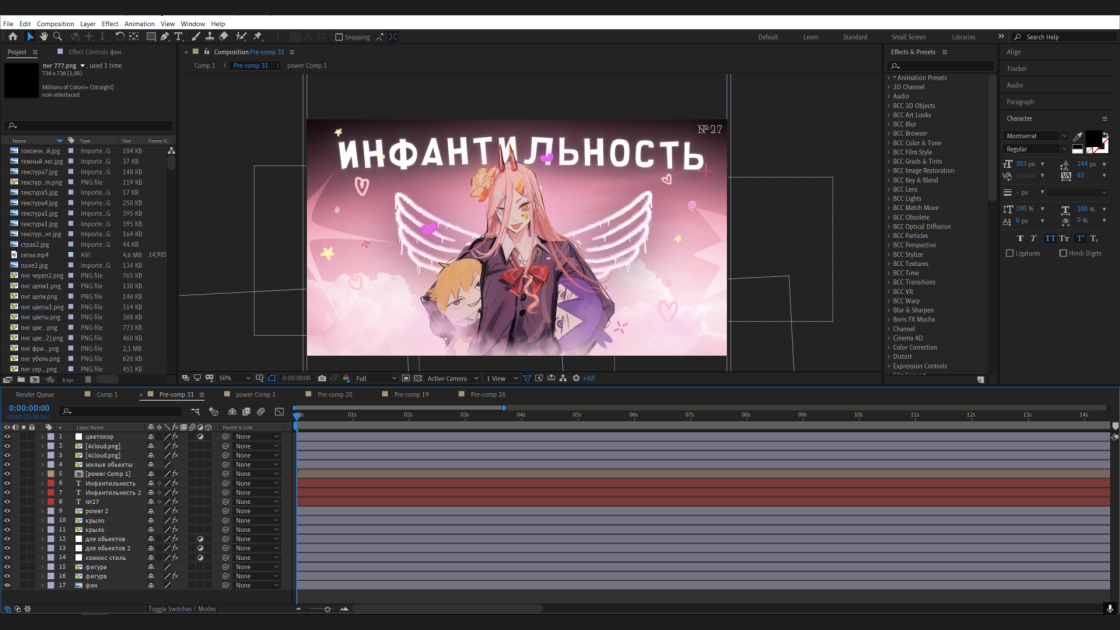The image size is (1120, 630).
Task: Hide the милые объекты layer
Action: [x=7, y=464]
